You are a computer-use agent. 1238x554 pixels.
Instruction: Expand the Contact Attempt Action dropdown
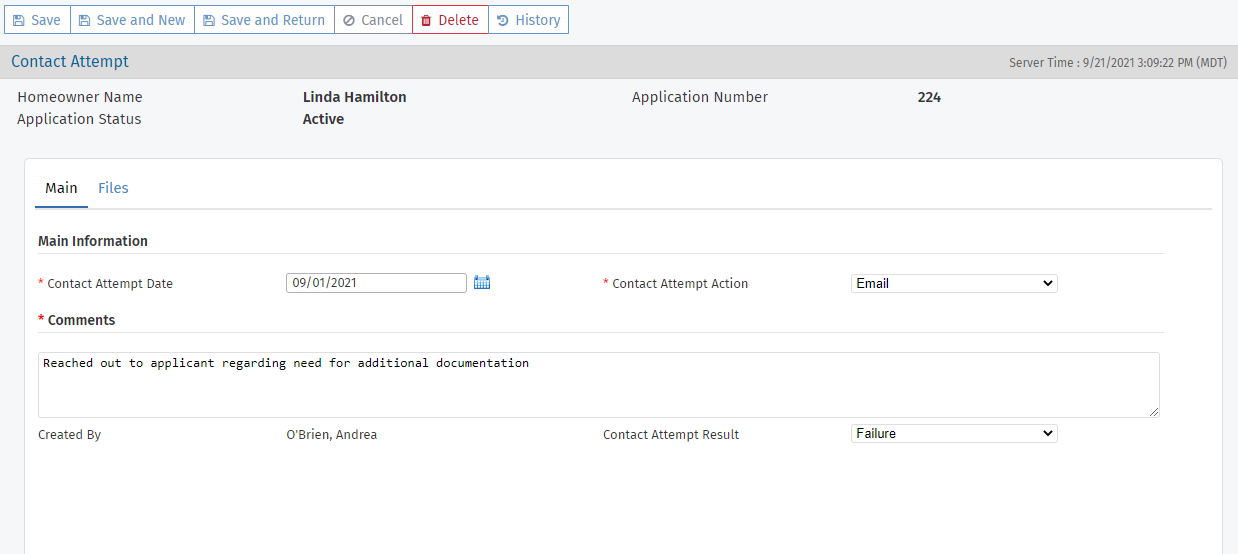[953, 283]
